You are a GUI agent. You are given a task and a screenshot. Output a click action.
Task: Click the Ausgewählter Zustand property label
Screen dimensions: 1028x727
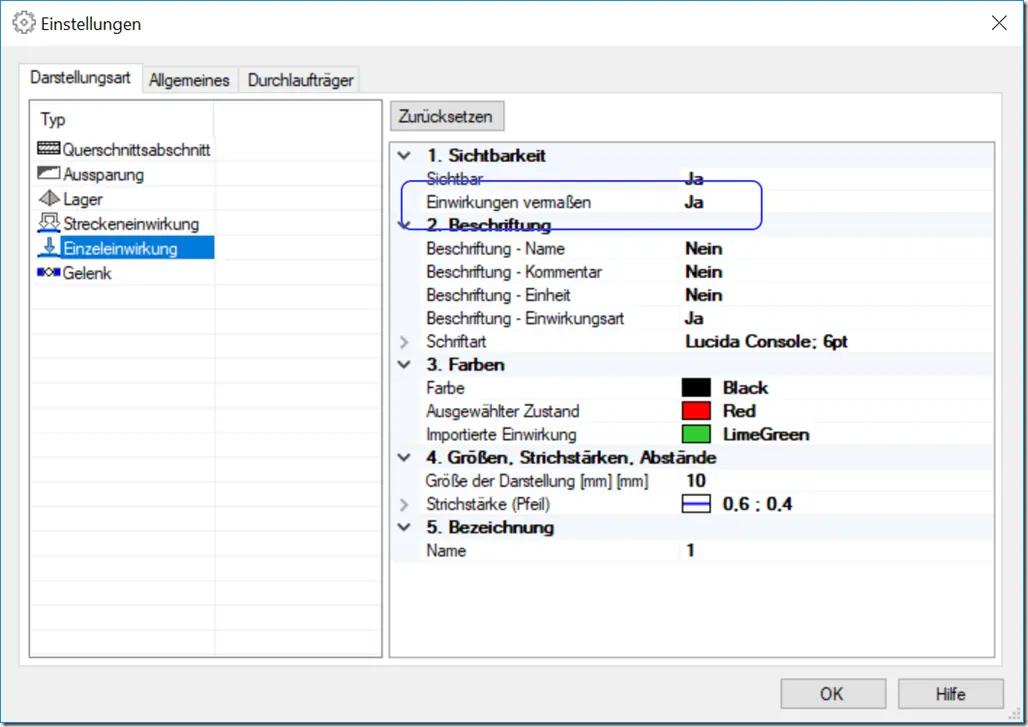pyautogui.click(x=503, y=411)
